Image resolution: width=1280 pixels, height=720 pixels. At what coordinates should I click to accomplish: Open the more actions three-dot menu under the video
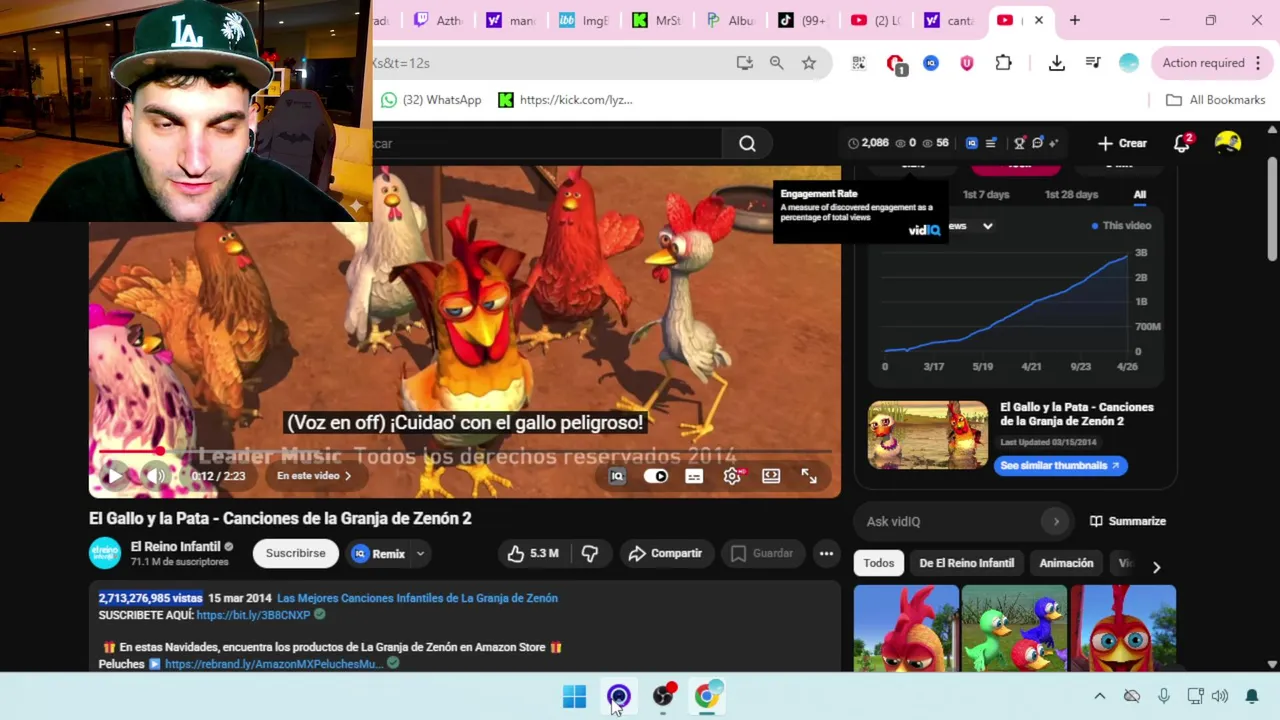click(x=826, y=553)
